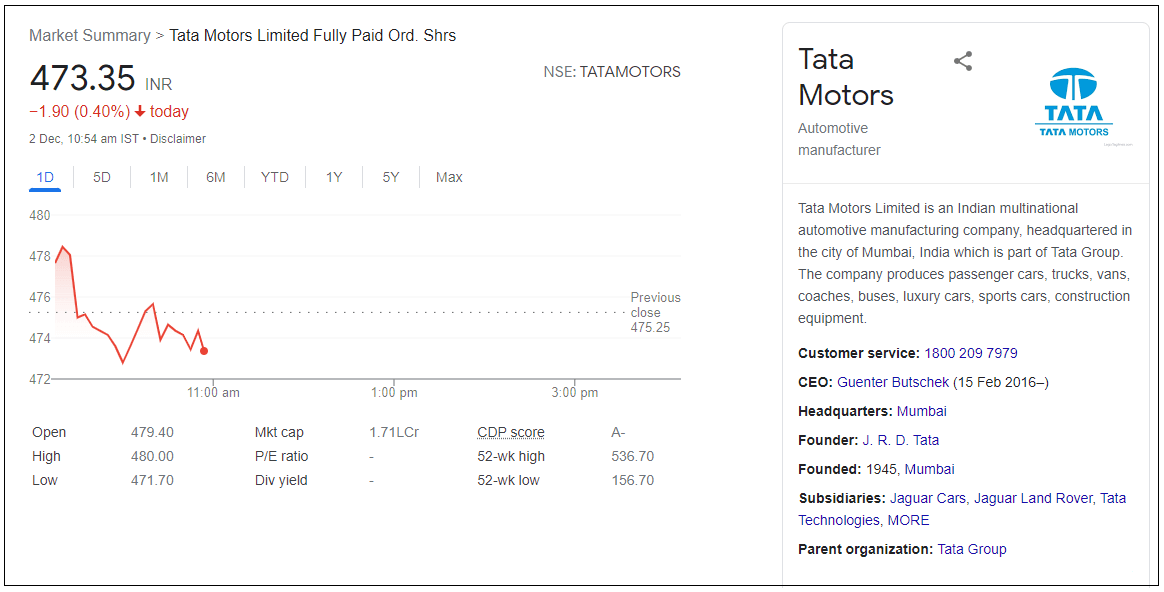Click the High value 480.00
The width and height of the screenshot is (1164, 592).
pos(152,456)
